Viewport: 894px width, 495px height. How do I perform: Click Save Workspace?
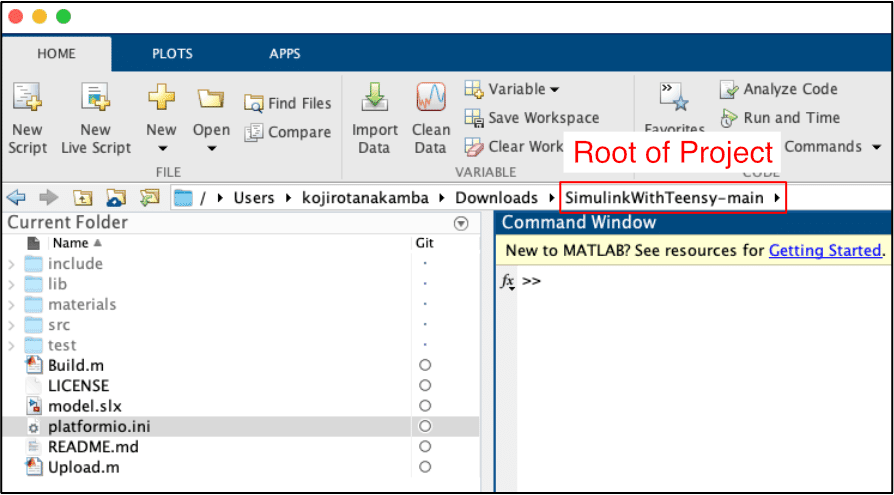[x=532, y=118]
